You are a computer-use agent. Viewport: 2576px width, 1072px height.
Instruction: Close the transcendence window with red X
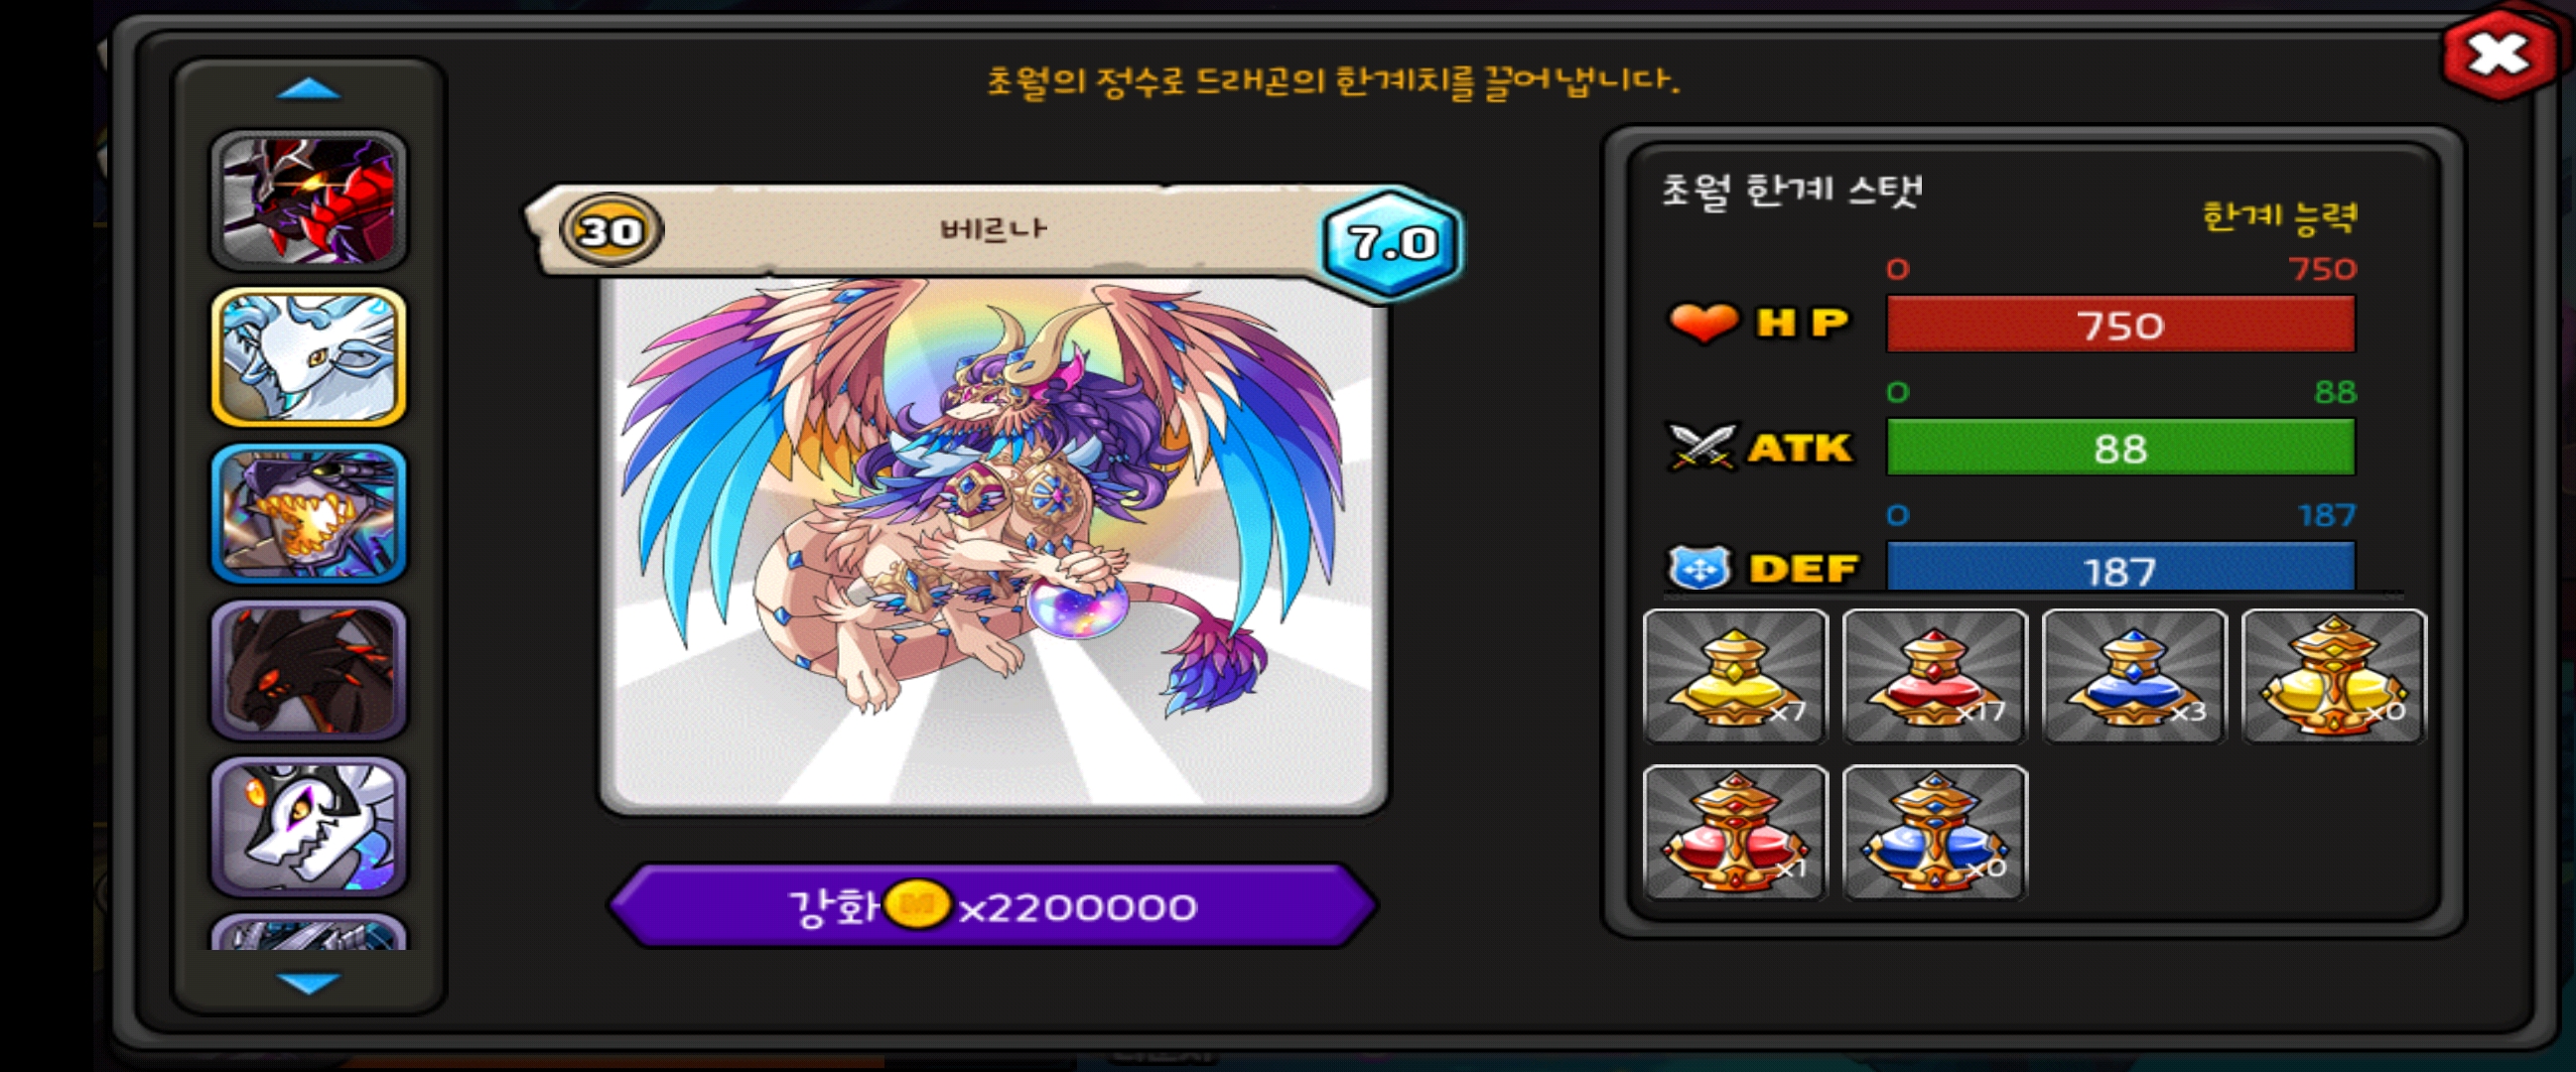(2498, 54)
